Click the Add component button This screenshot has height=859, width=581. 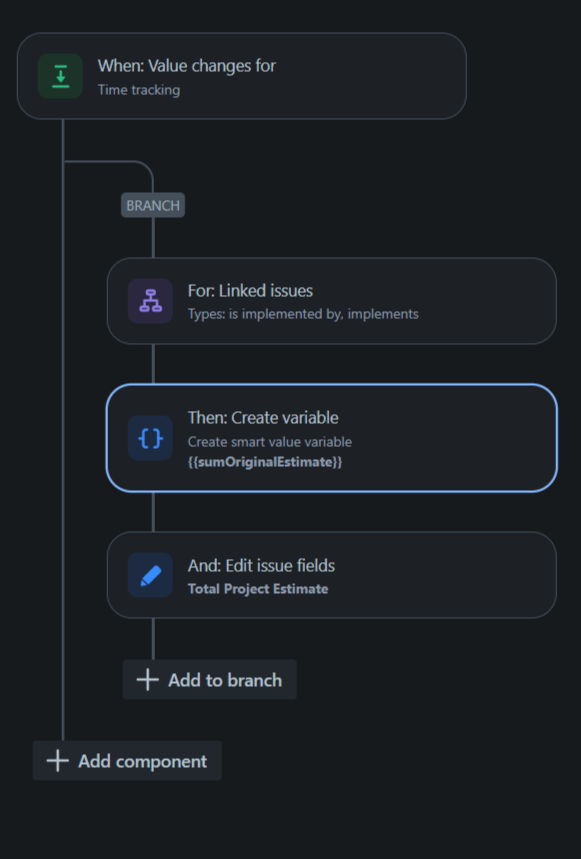pyautogui.click(x=127, y=760)
